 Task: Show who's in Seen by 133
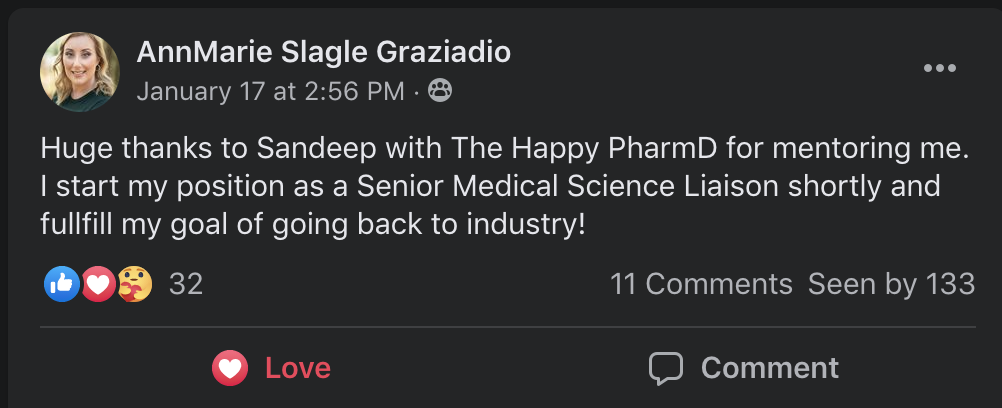(x=891, y=284)
